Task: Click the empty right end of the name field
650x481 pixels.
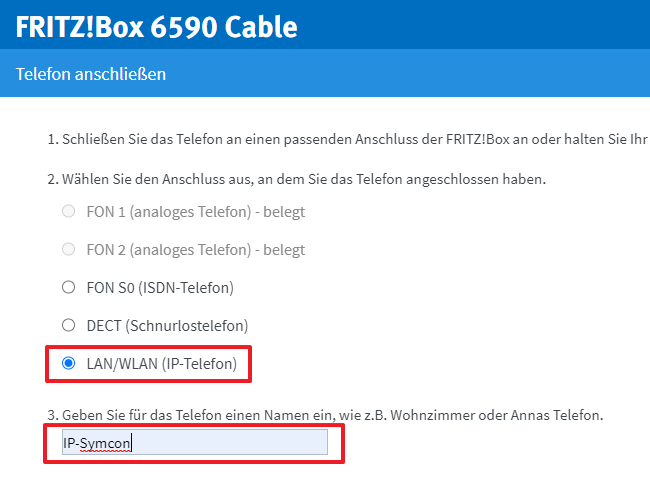Action: point(290,442)
